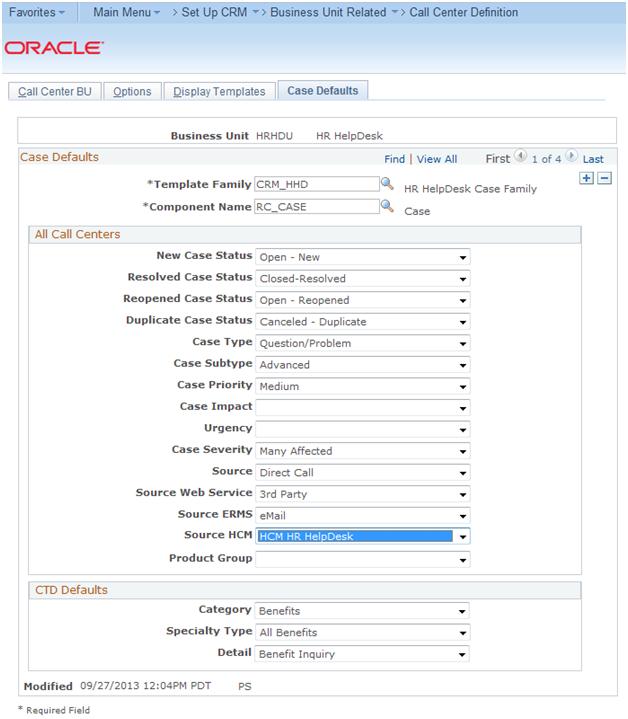Open the empty Urgency dropdown
This screenshot has width=628, height=719.
(x=363, y=429)
